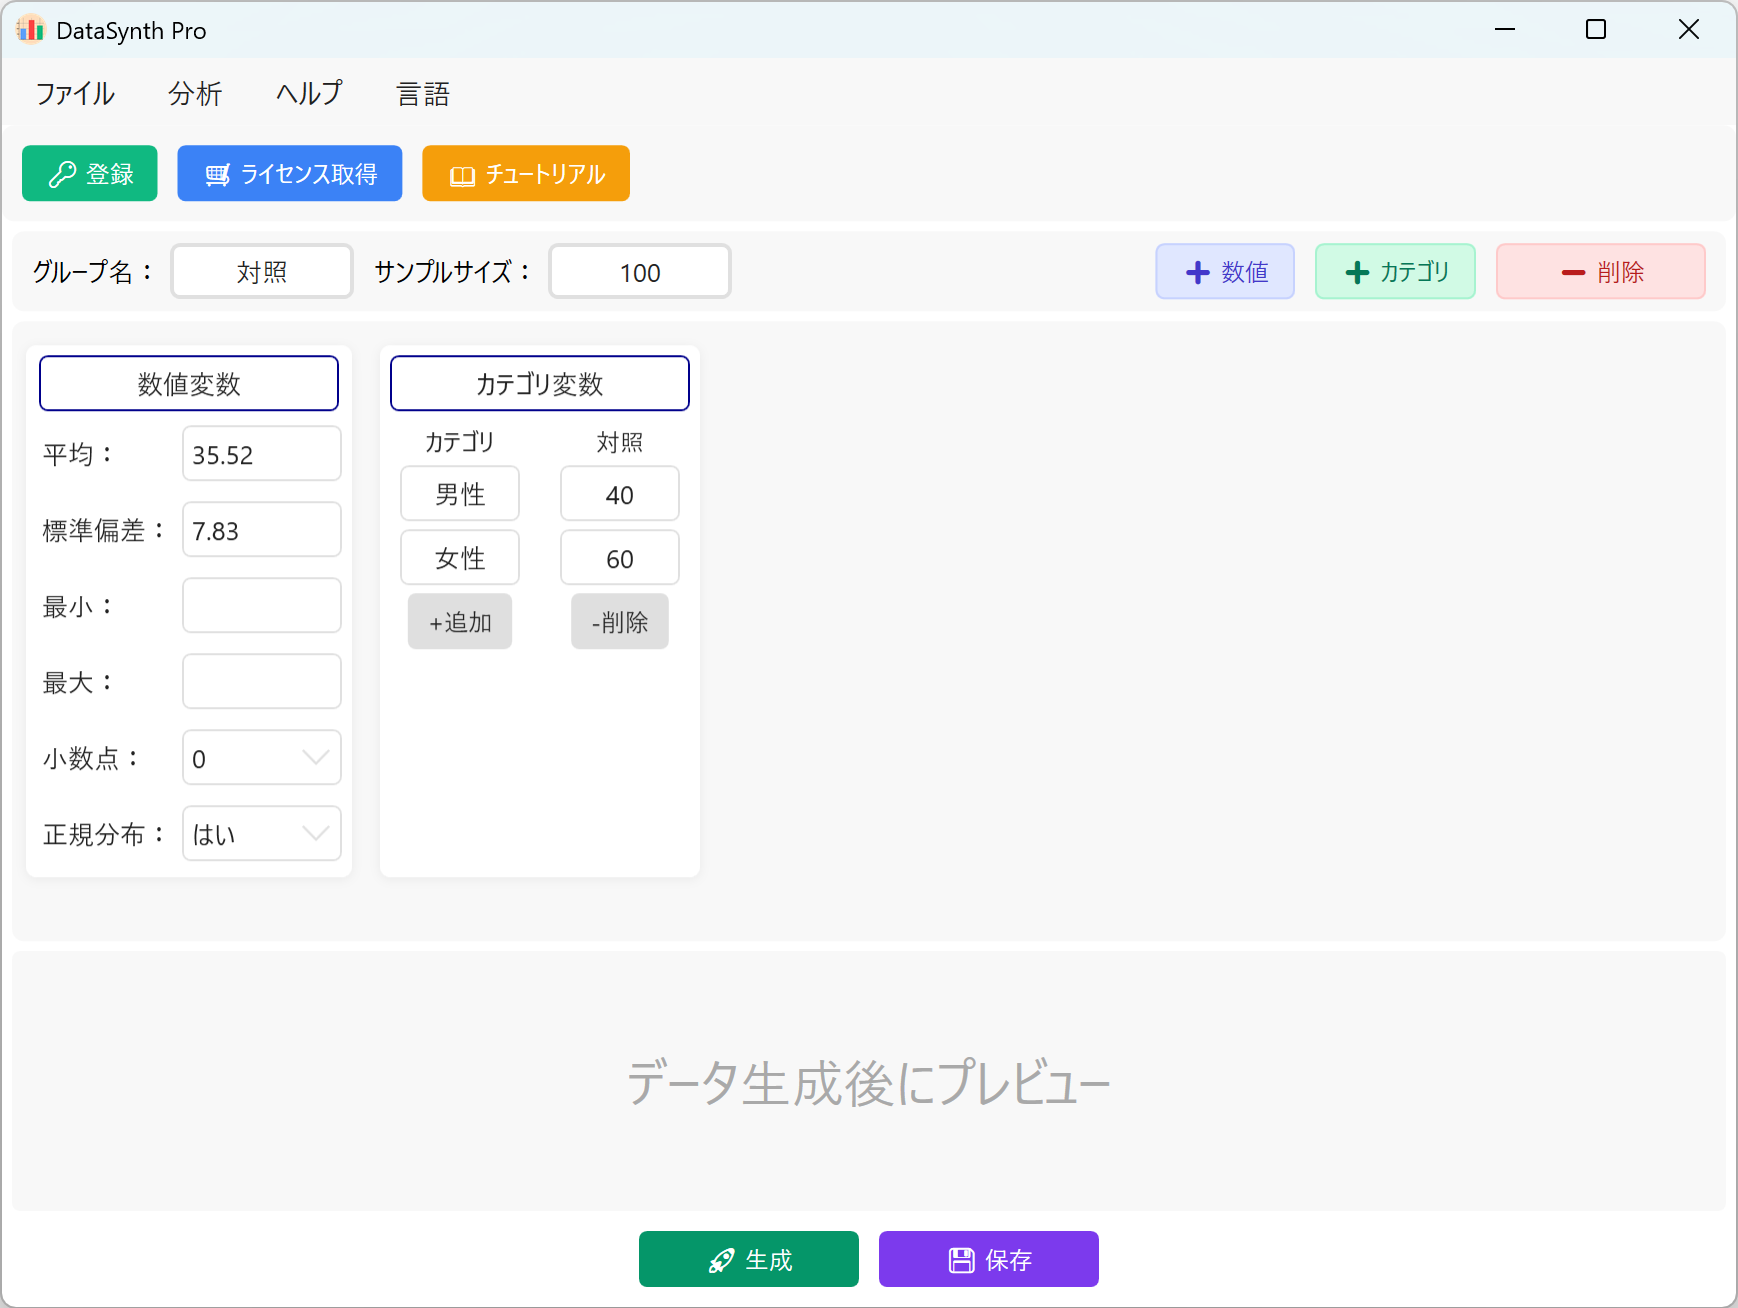This screenshot has width=1738, height=1308.
Task: Click the empty 最大 input field
Action: [262, 682]
